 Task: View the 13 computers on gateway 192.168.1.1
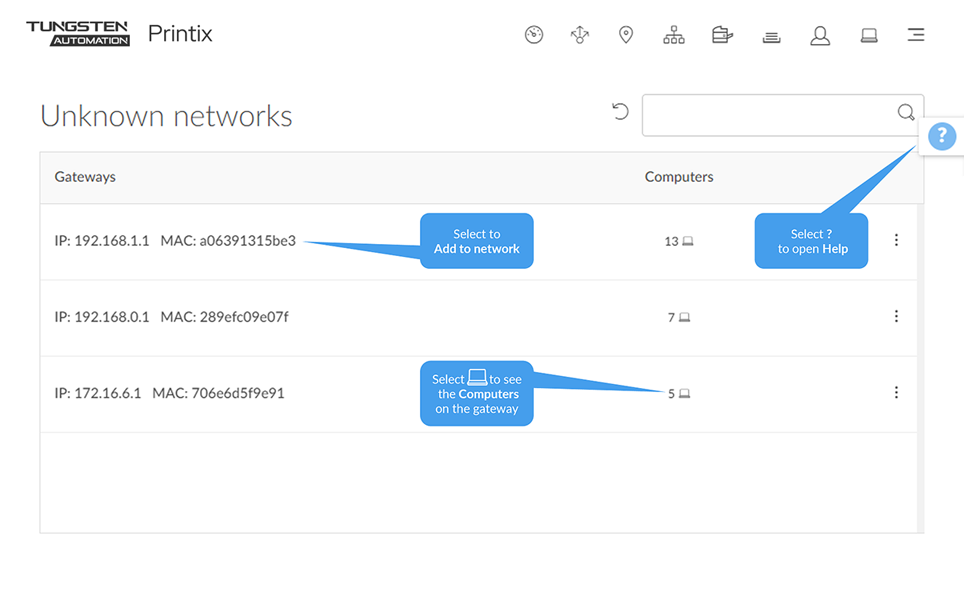(679, 241)
